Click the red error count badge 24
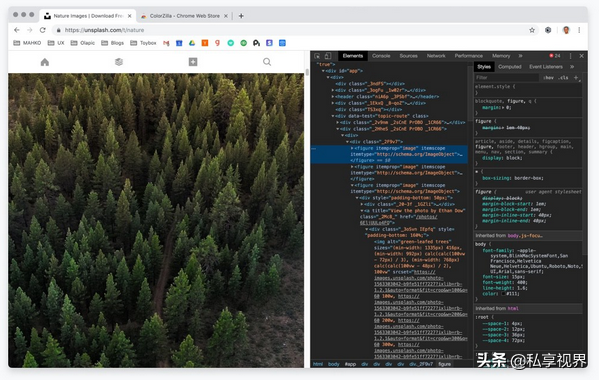599x380 pixels. 555,56
